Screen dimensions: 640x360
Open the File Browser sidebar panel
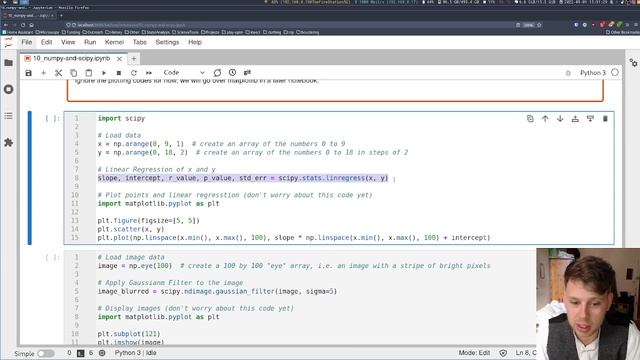click(x=9, y=63)
